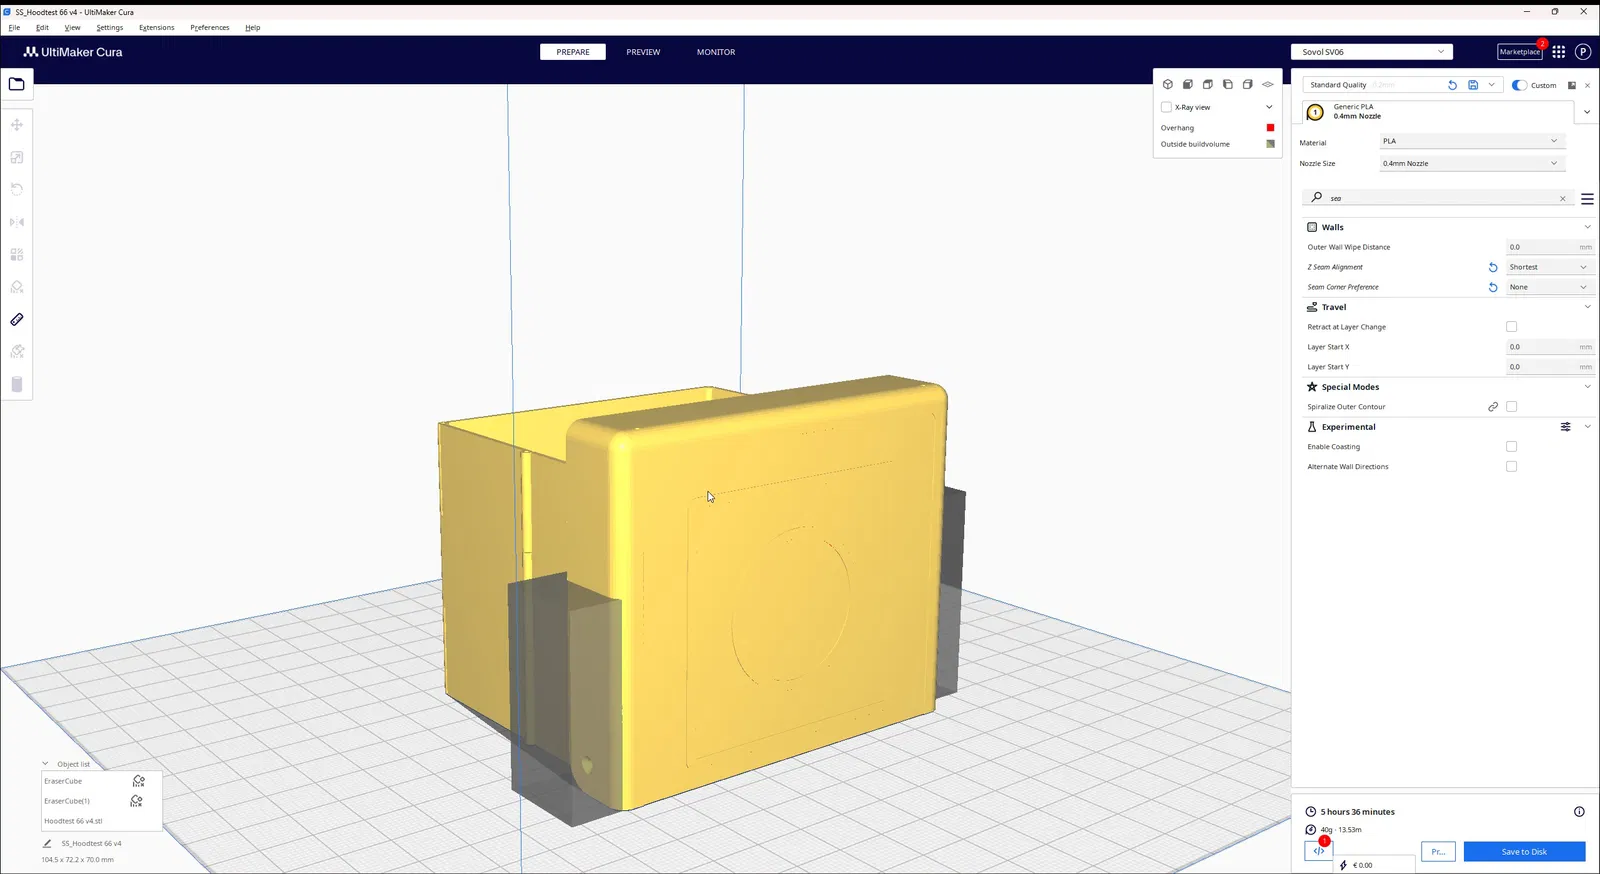
Task: Edit the Outer Wall Wipe Distance value
Action: click(x=1549, y=247)
